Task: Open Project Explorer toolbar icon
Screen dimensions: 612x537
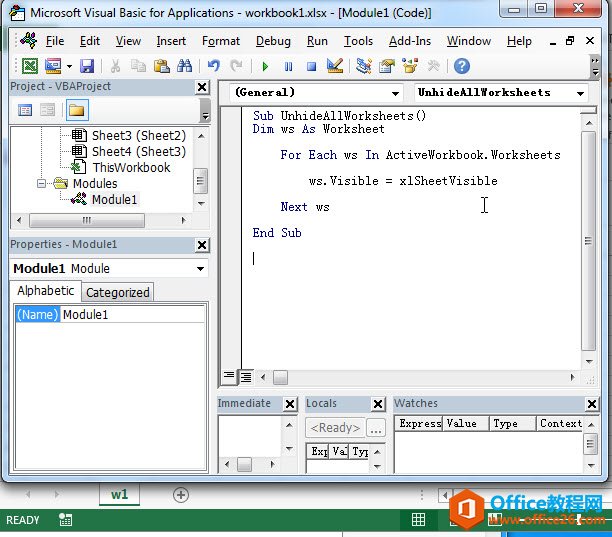Action: click(364, 66)
